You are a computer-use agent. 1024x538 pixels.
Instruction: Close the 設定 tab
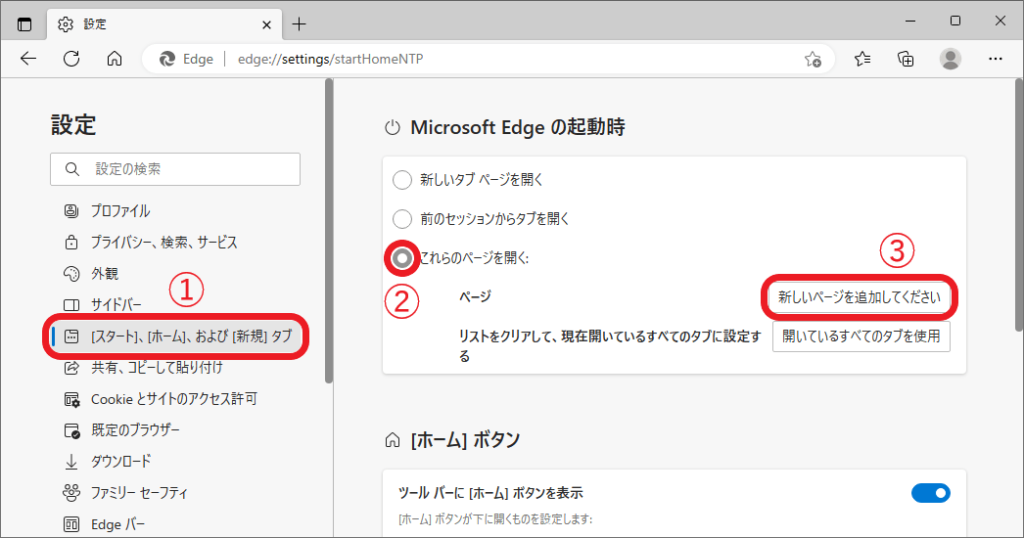pos(266,25)
